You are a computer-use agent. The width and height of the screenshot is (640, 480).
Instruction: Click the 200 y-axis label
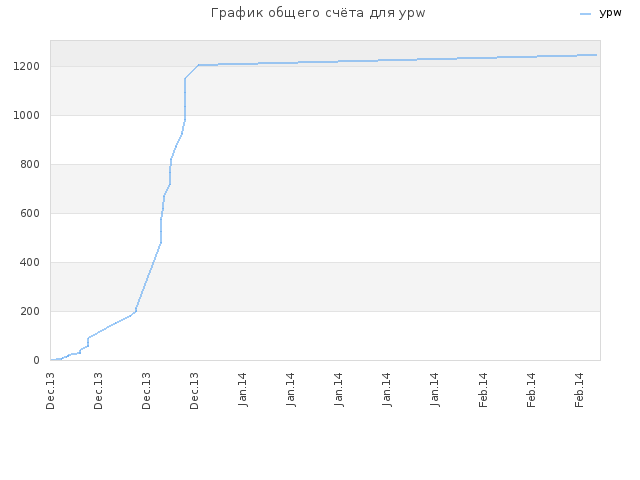(30, 311)
